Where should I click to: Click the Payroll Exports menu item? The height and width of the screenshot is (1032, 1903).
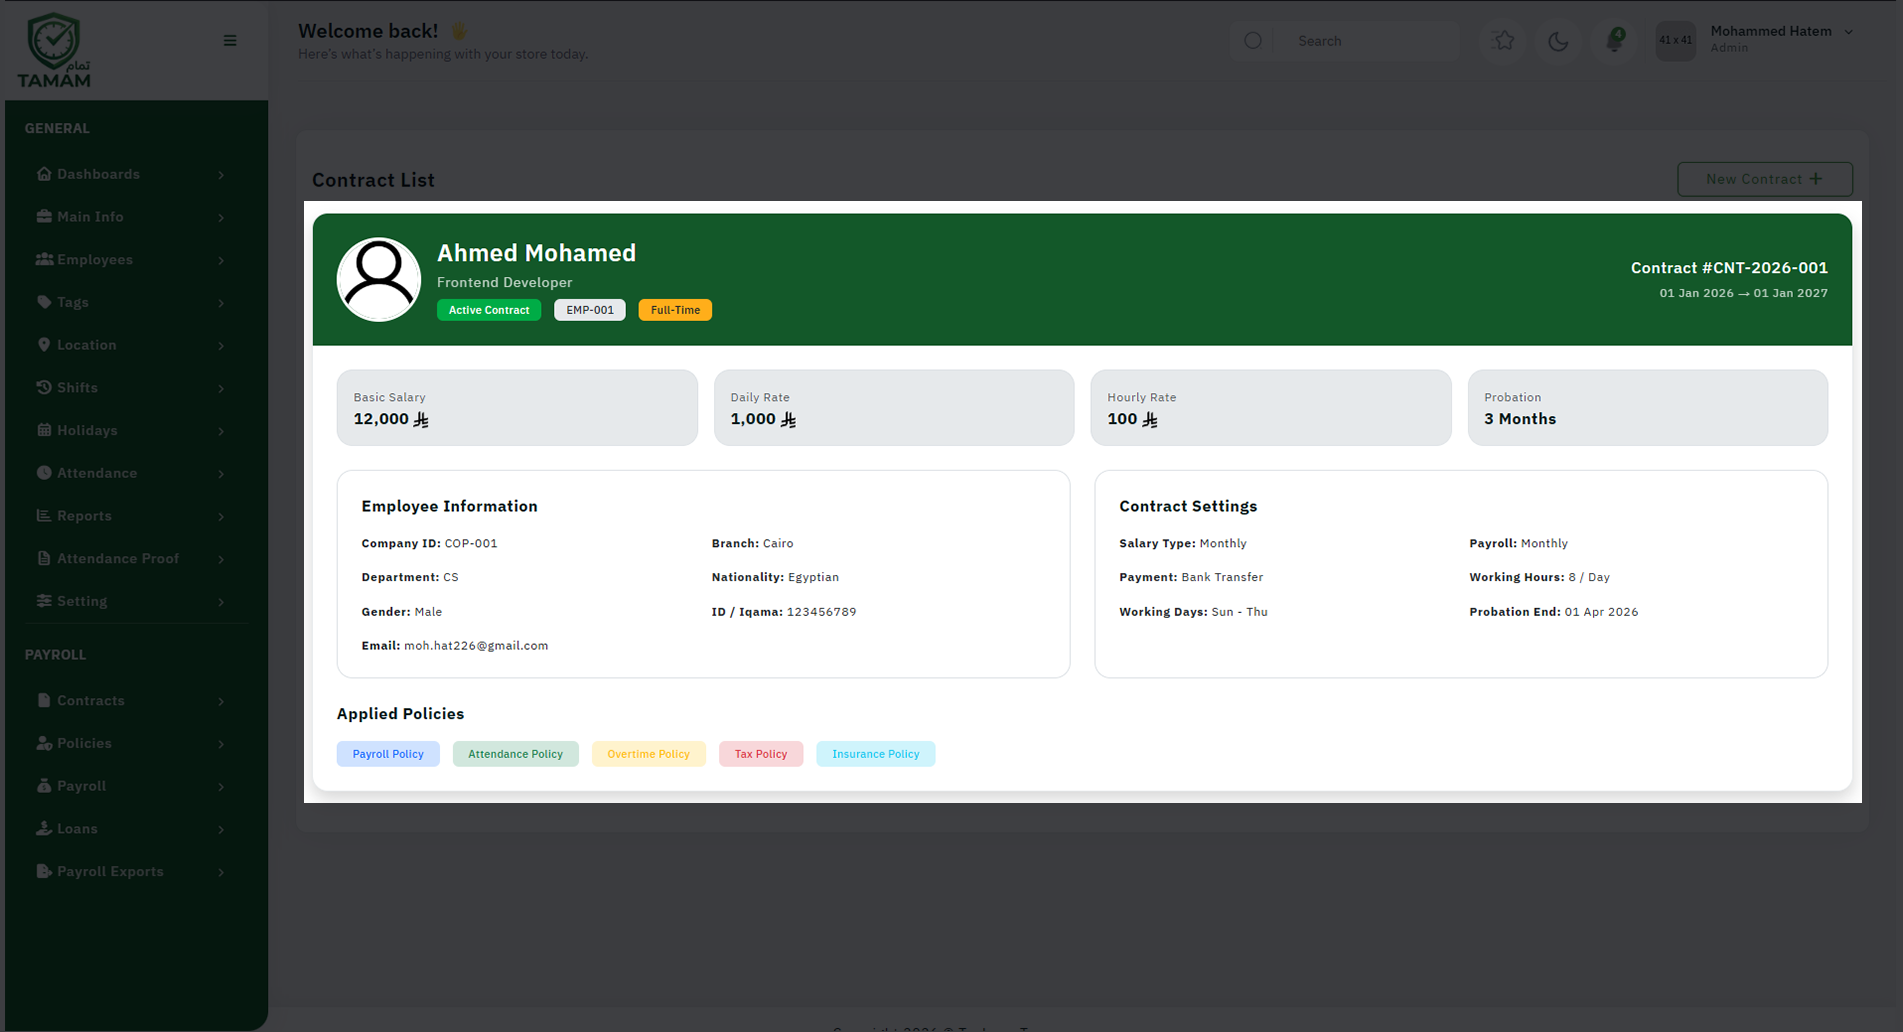(131, 871)
